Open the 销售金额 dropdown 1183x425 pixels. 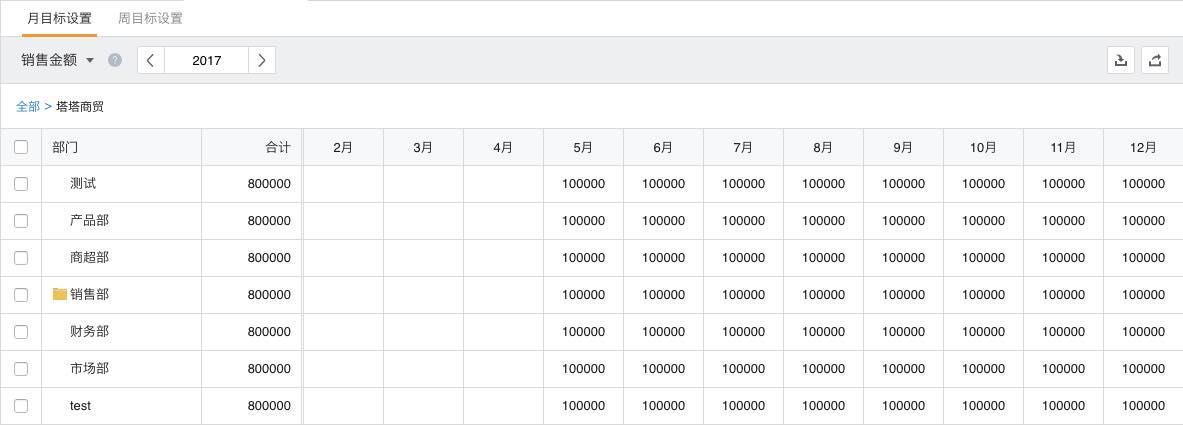tap(58, 60)
